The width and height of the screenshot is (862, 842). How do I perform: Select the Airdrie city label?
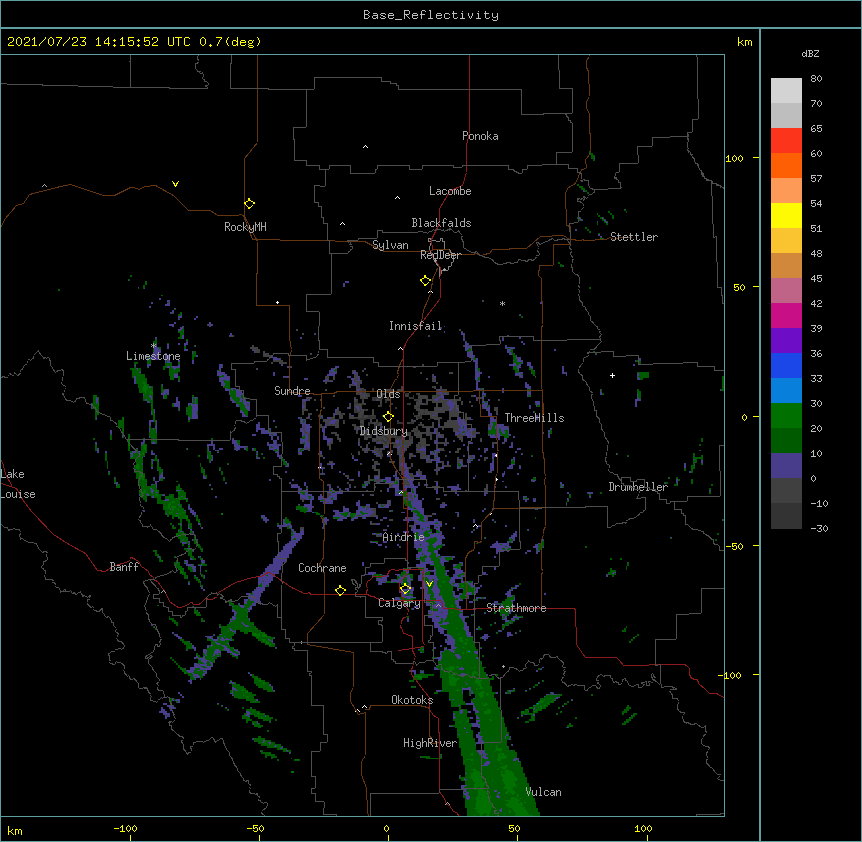[x=404, y=537]
